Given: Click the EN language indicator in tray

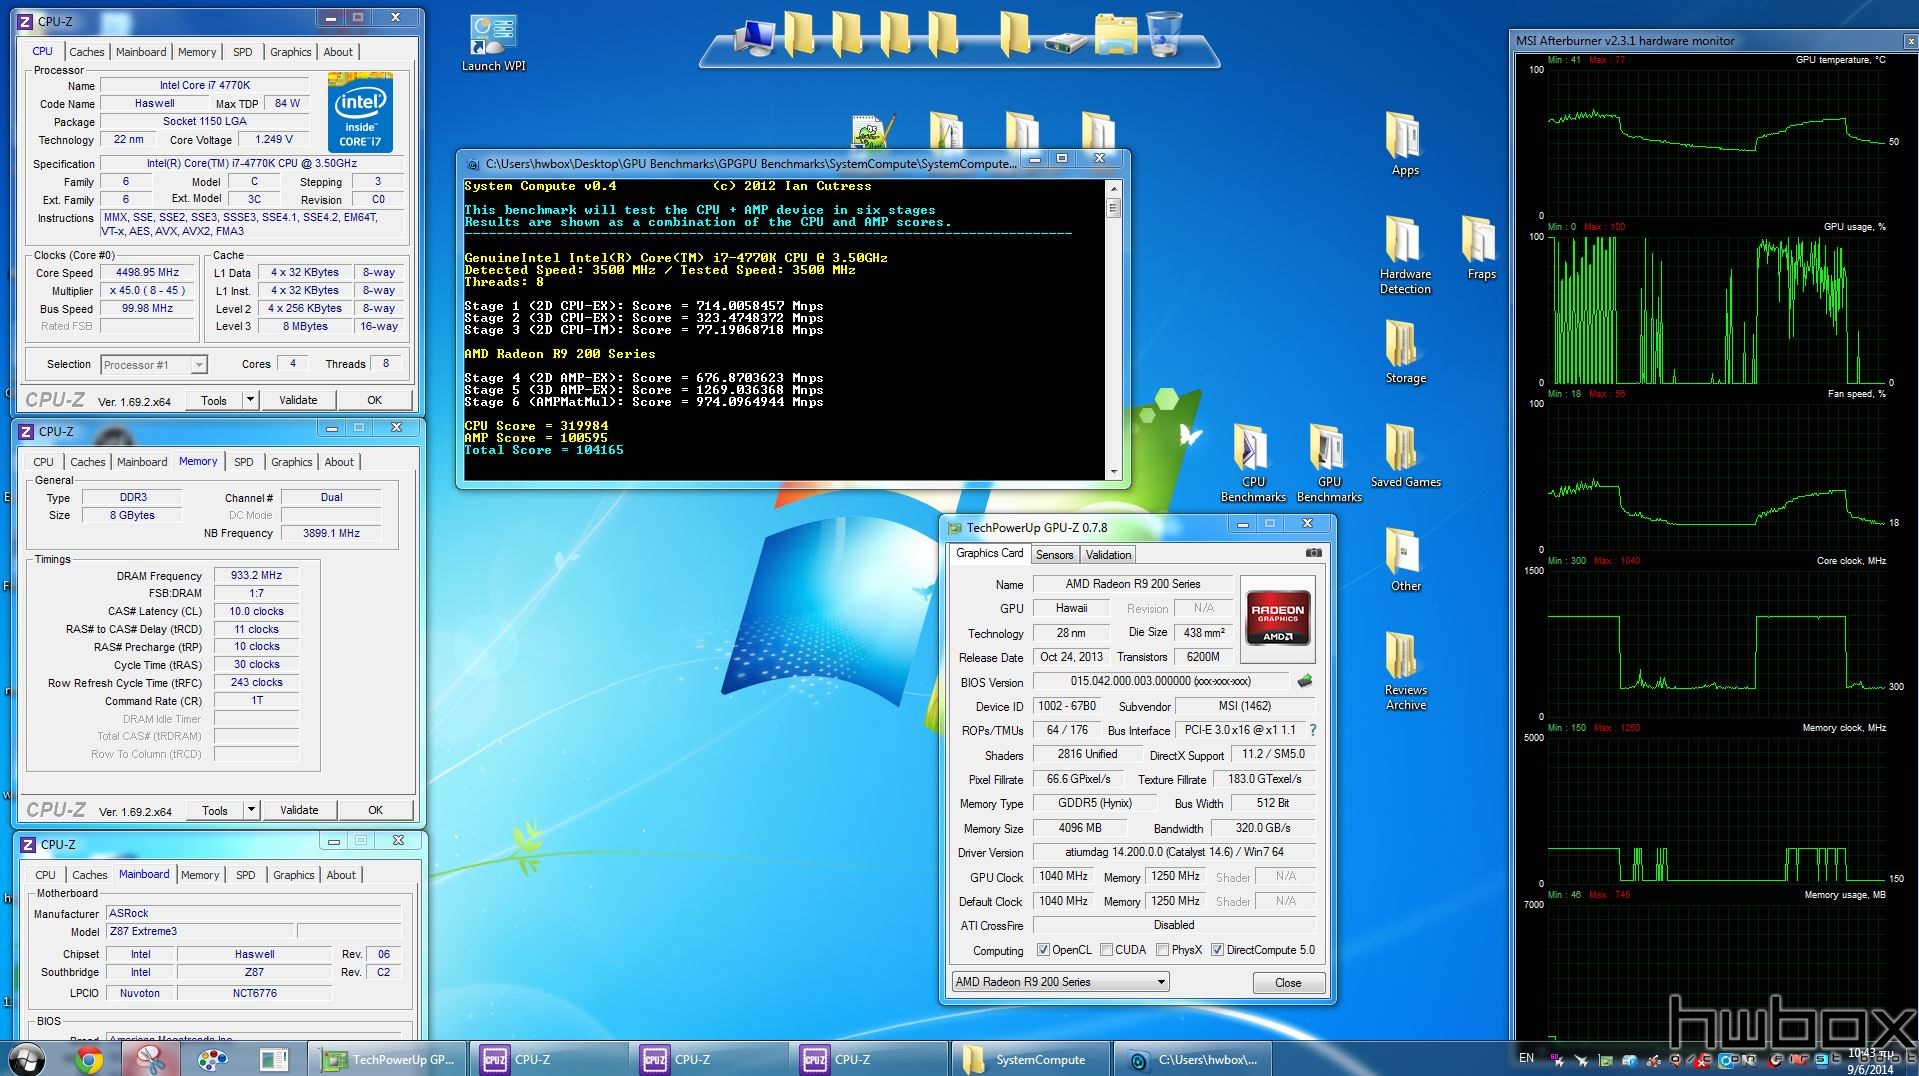Looking at the screenshot, I should 1526,1058.
